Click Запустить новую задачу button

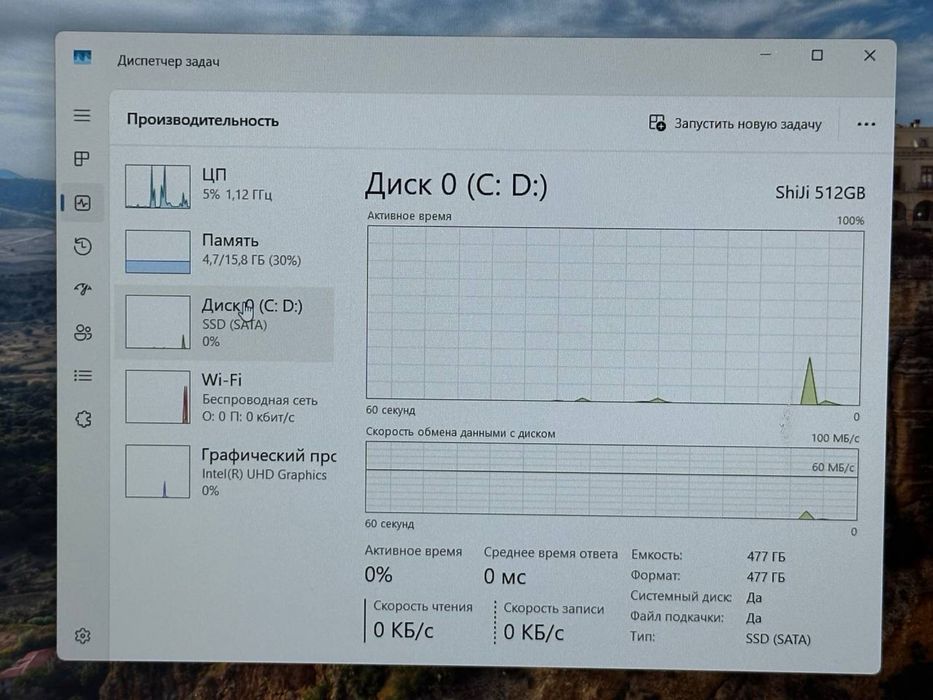tap(735, 124)
